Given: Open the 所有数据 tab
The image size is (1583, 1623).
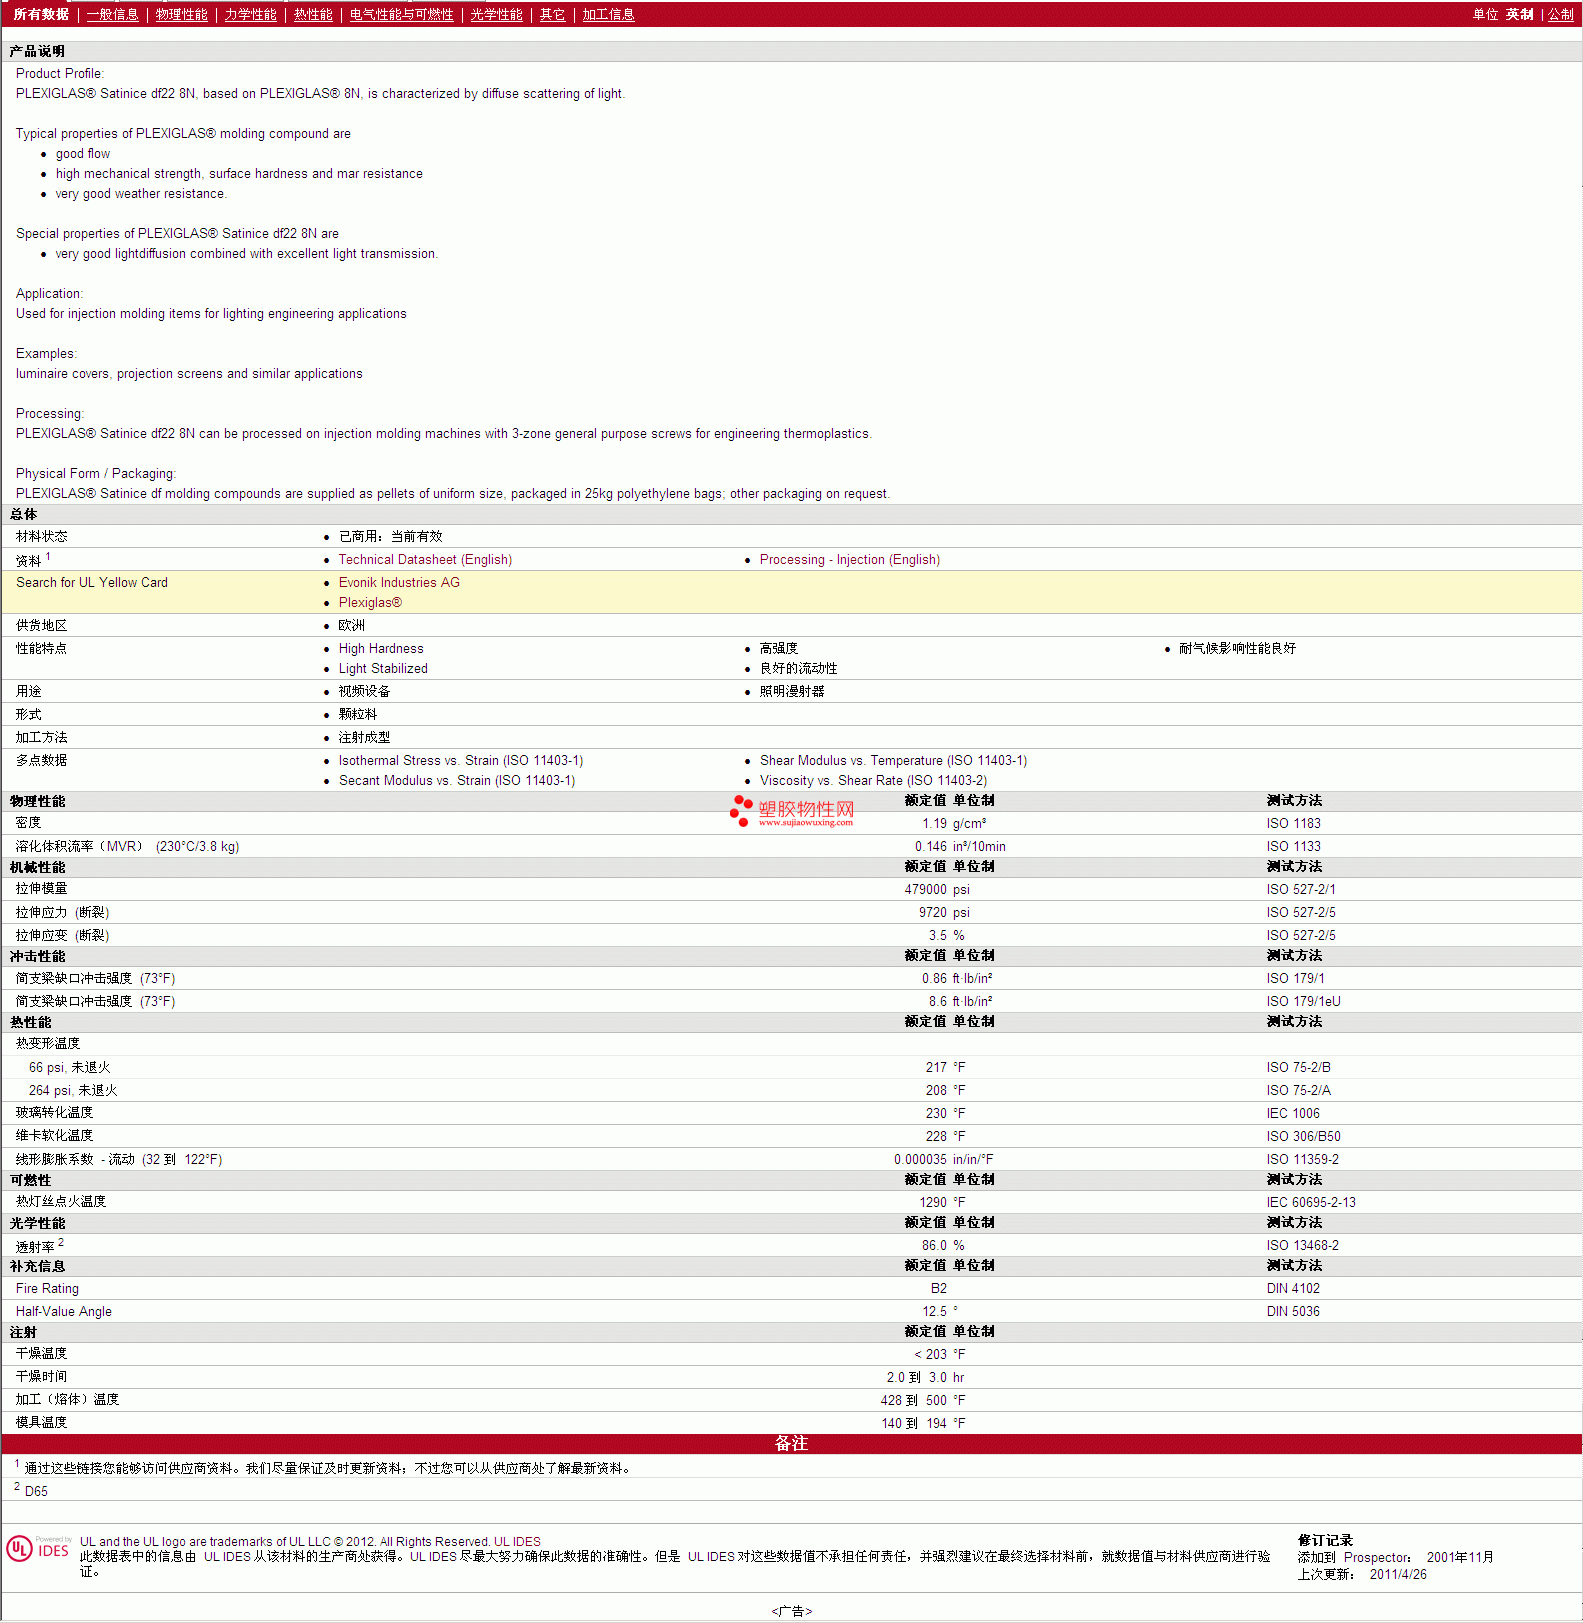Looking at the screenshot, I should [x=41, y=14].
